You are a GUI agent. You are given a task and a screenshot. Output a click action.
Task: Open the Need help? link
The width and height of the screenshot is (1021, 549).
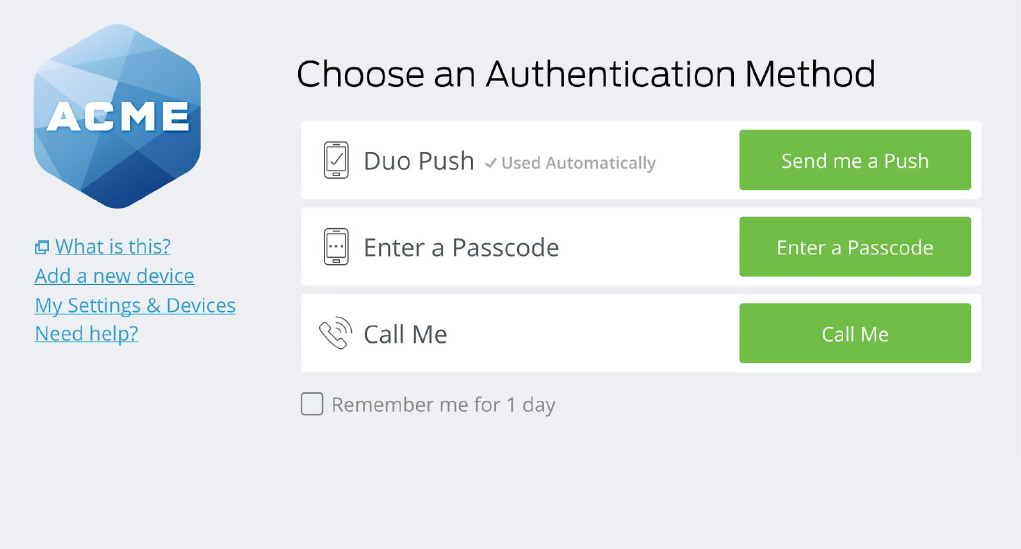(x=86, y=334)
